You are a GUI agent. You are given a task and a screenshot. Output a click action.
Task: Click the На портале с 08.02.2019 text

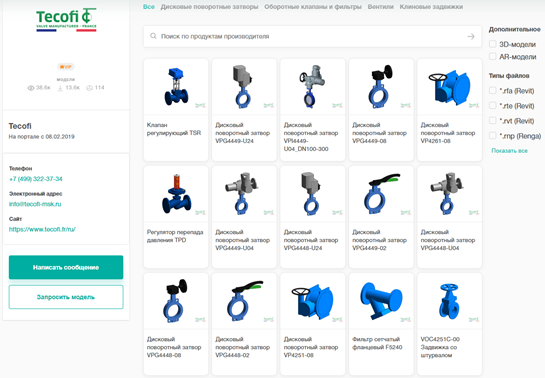point(41,137)
